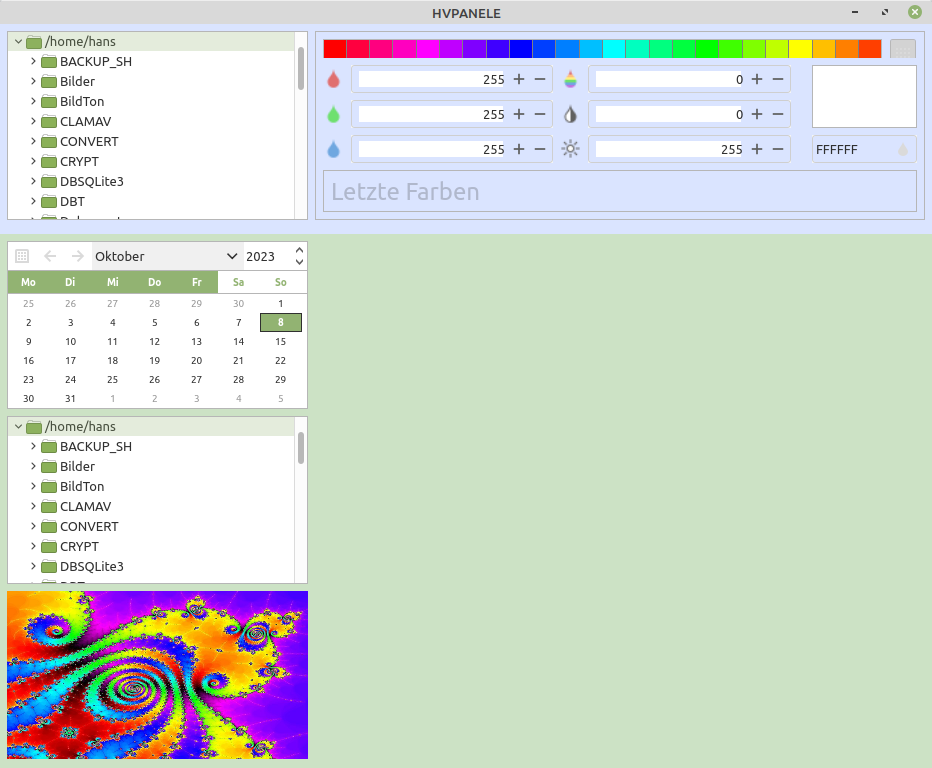Click the sun brightness icon
This screenshot has height=768, width=932.
coord(570,149)
